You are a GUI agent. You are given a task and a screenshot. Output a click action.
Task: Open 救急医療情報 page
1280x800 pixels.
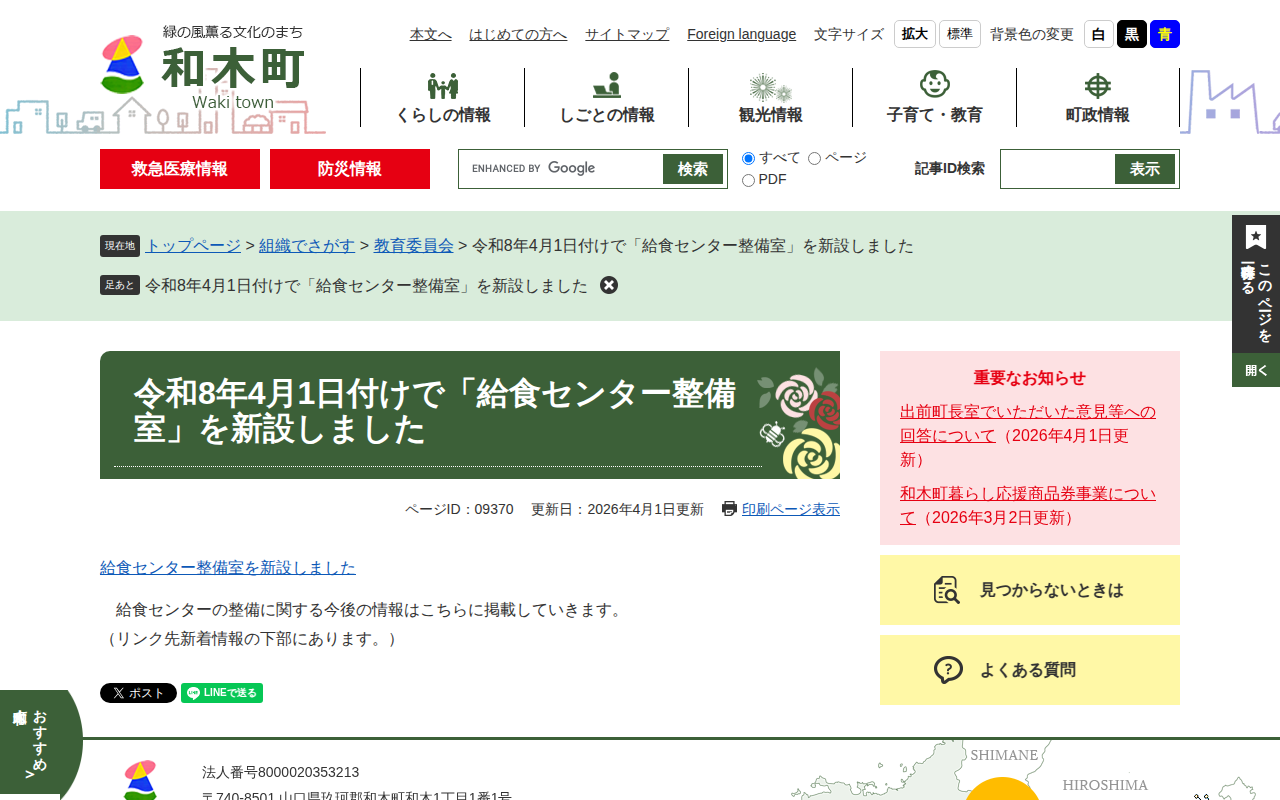click(x=180, y=169)
